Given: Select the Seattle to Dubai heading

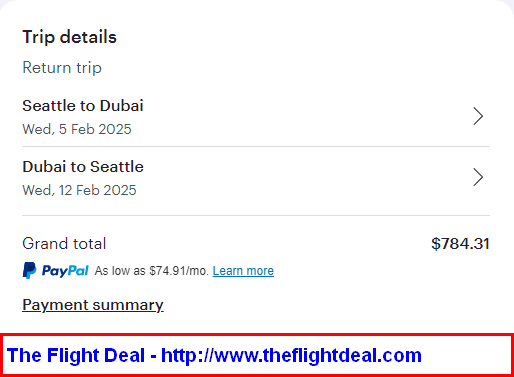Looking at the screenshot, I should [x=83, y=106].
